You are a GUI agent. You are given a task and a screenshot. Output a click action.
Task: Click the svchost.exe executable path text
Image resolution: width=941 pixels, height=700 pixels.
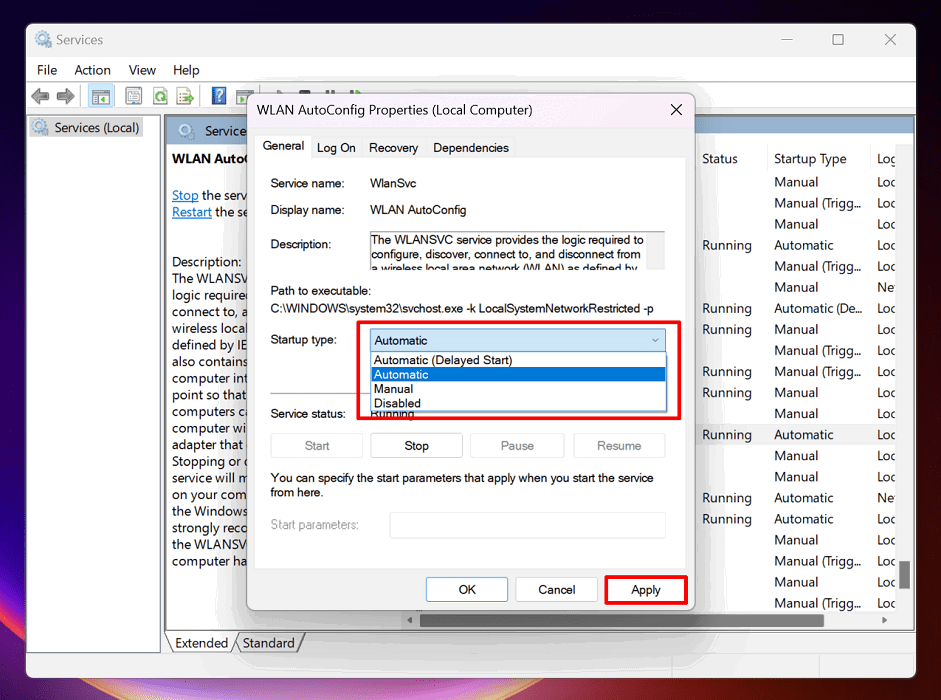(x=462, y=309)
